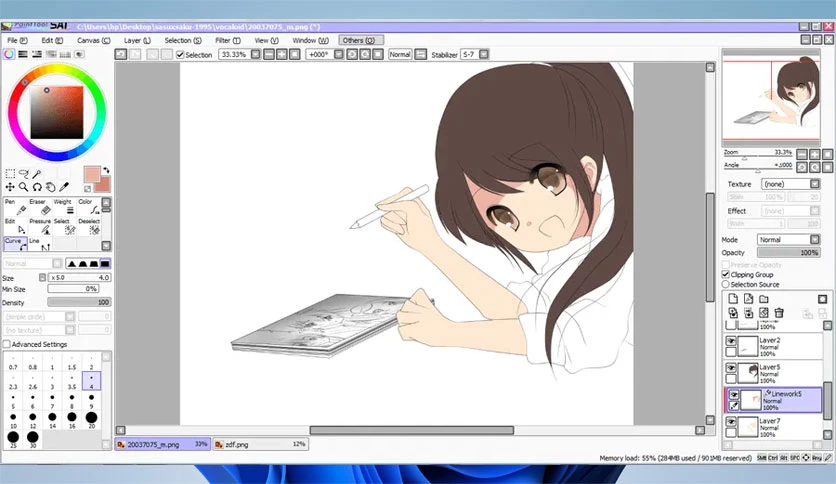Click the navigator preview thumbnail
This screenshot has height=484, width=836.
(771, 99)
